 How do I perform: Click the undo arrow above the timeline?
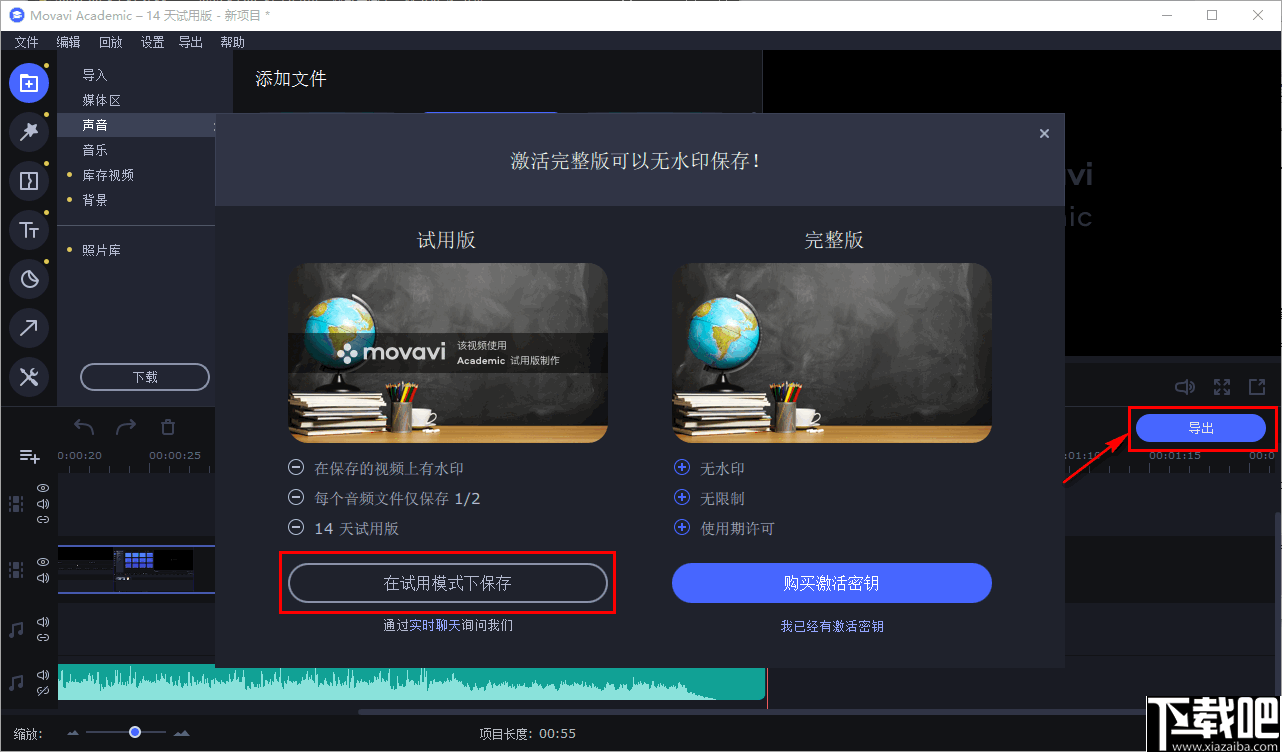point(83,426)
